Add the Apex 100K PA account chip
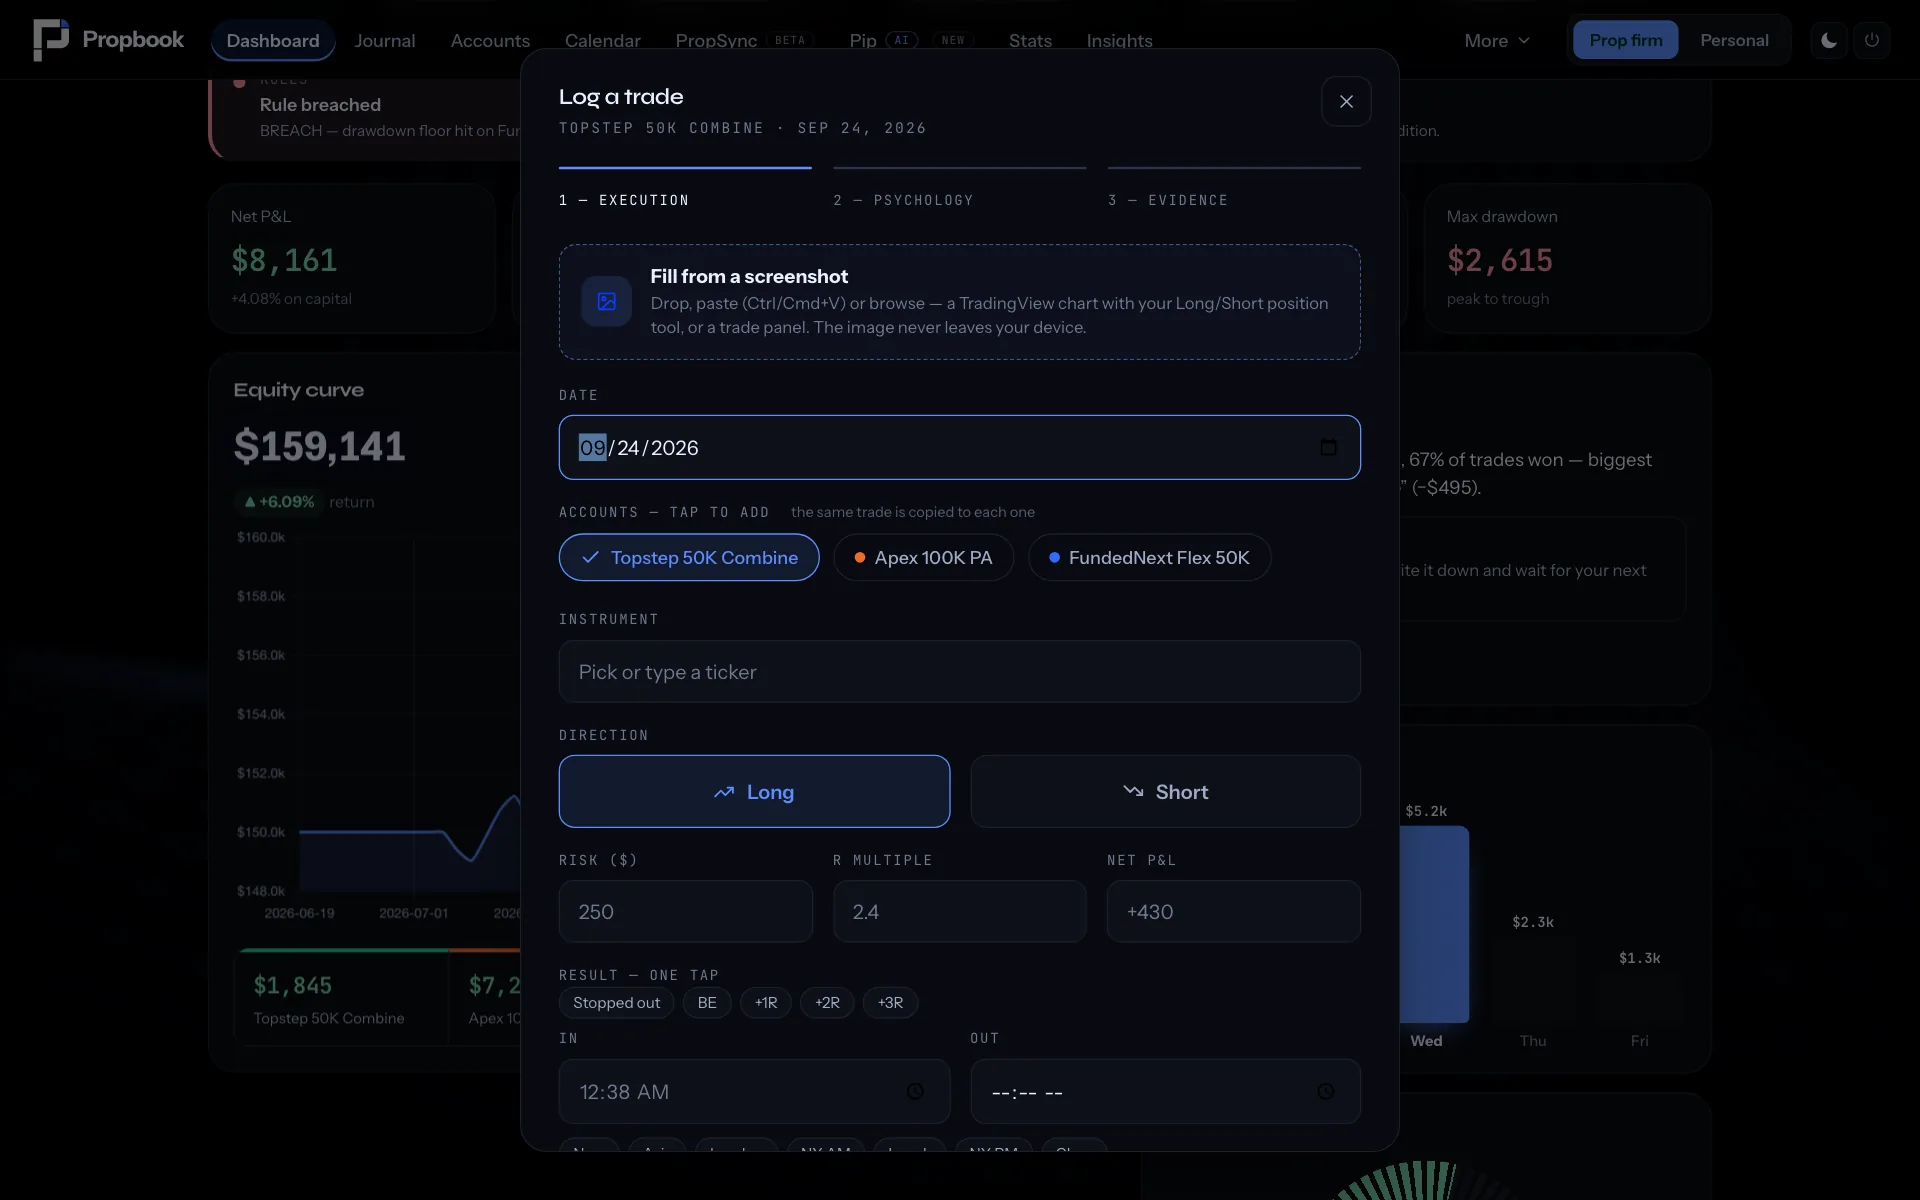1920x1200 pixels. click(923, 557)
